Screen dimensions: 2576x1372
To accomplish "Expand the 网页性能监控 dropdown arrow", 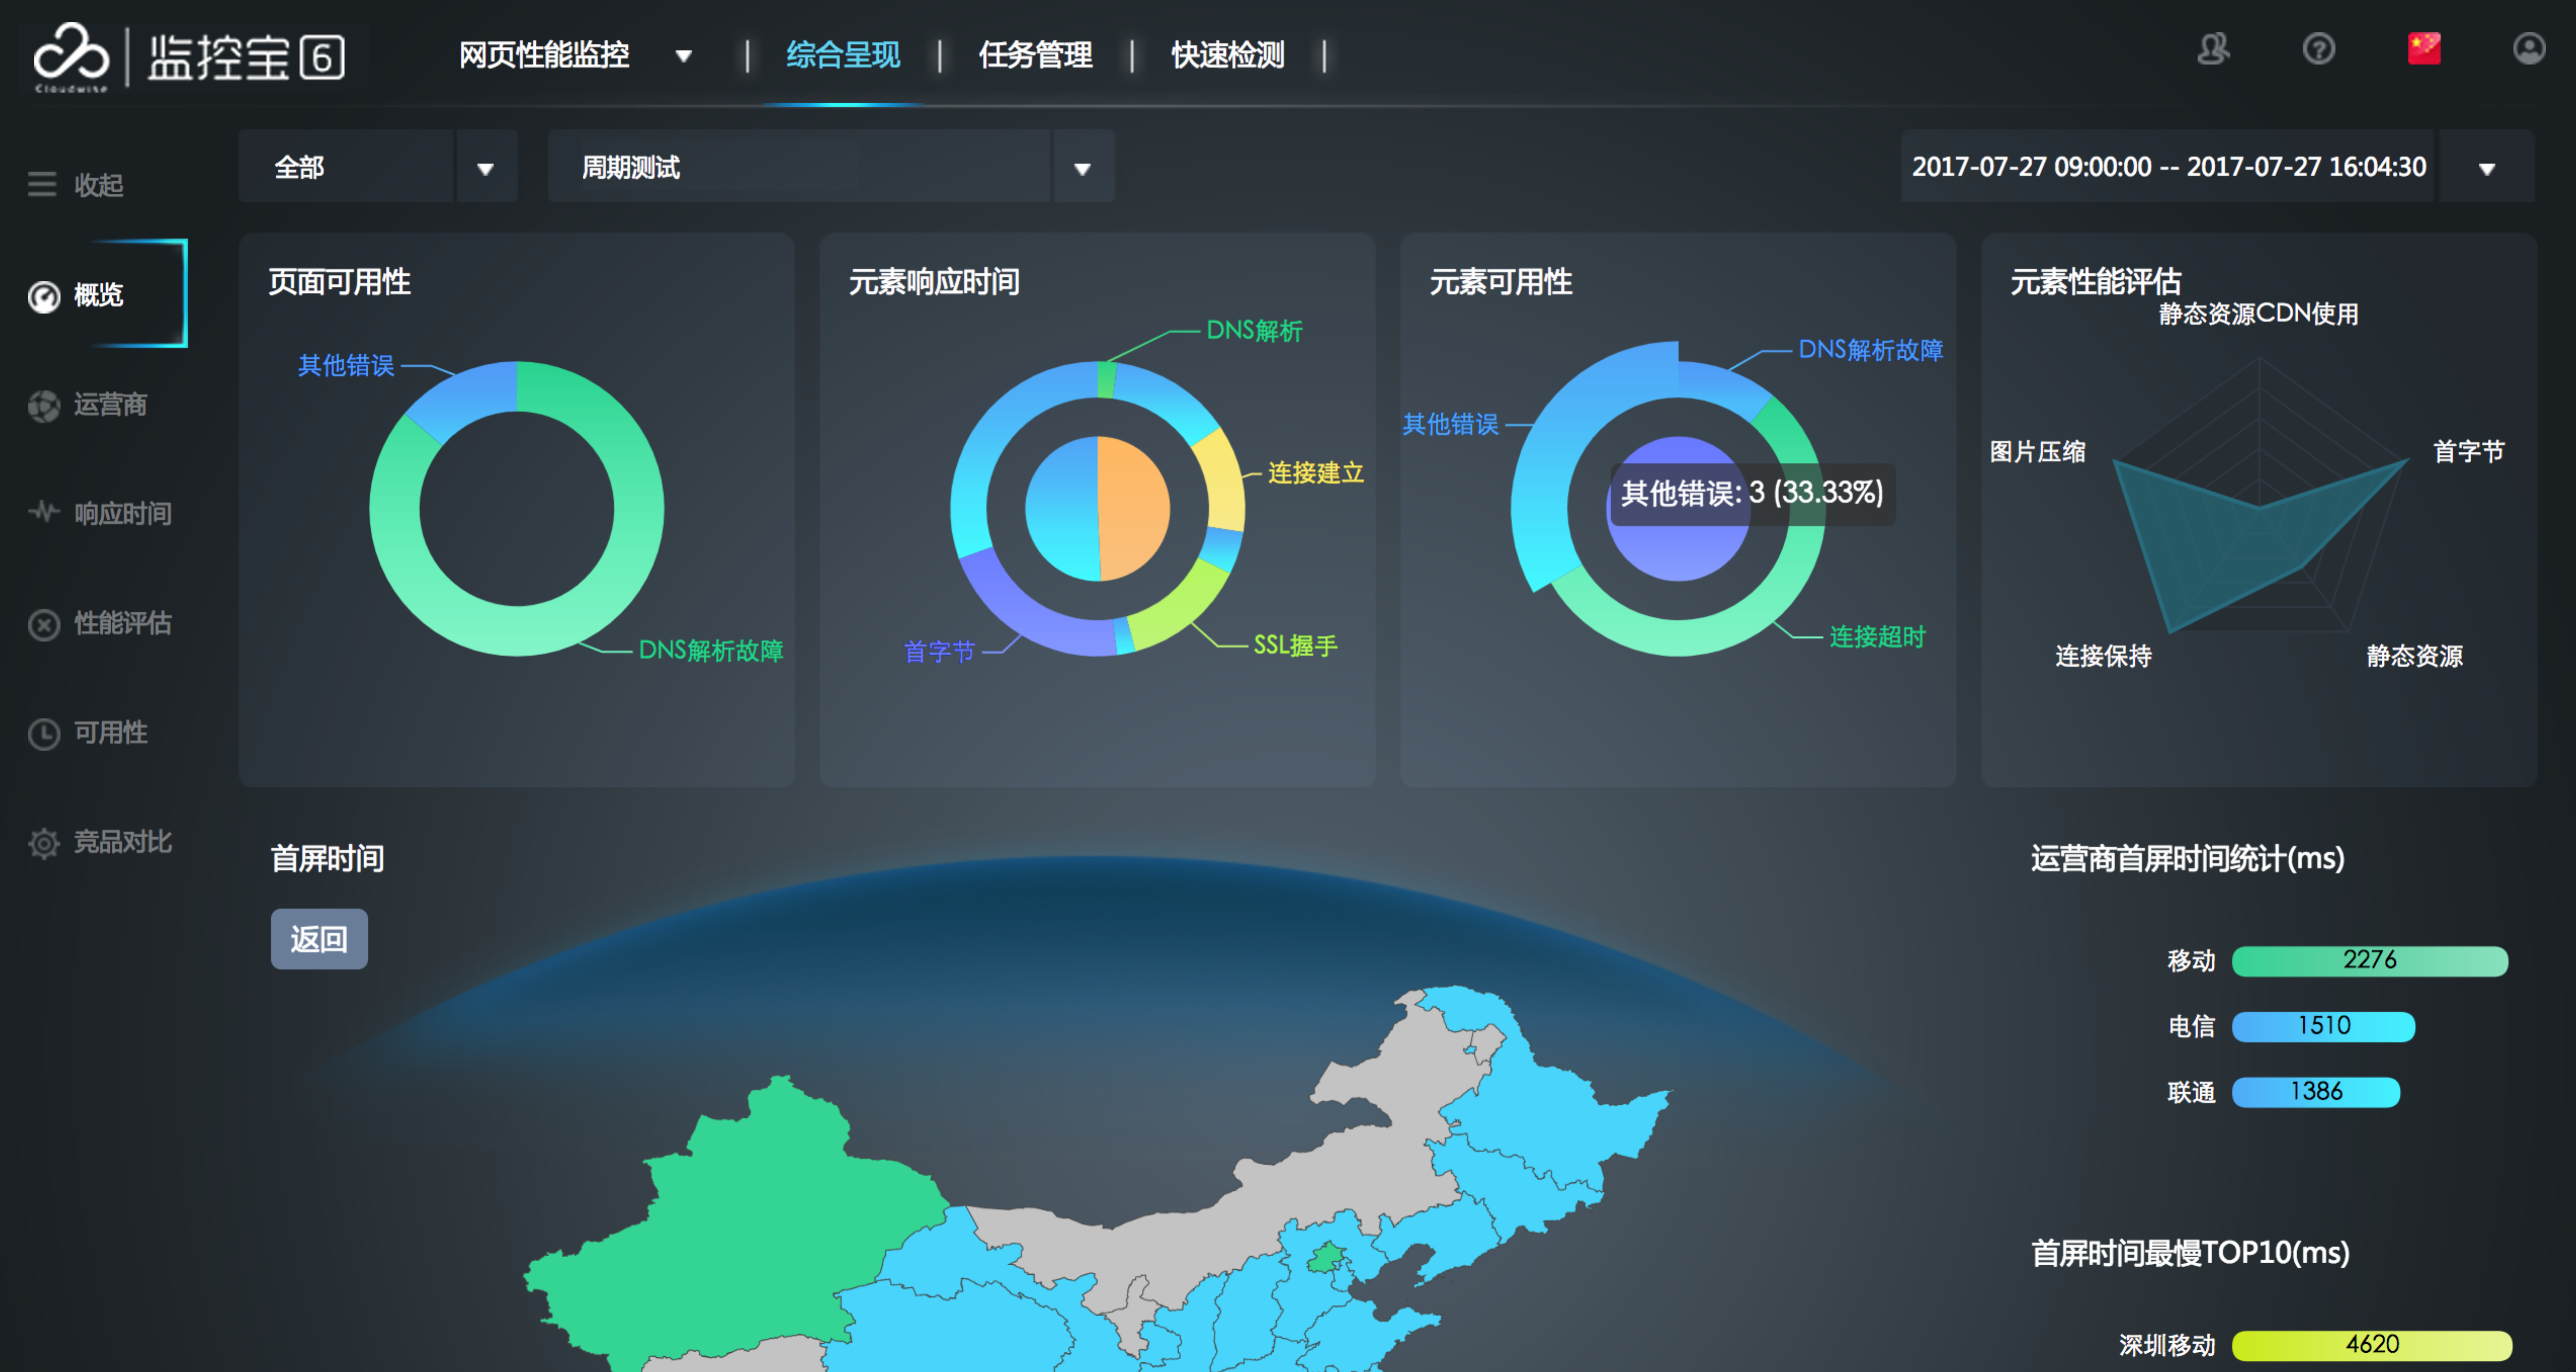I will pyautogui.click(x=683, y=56).
